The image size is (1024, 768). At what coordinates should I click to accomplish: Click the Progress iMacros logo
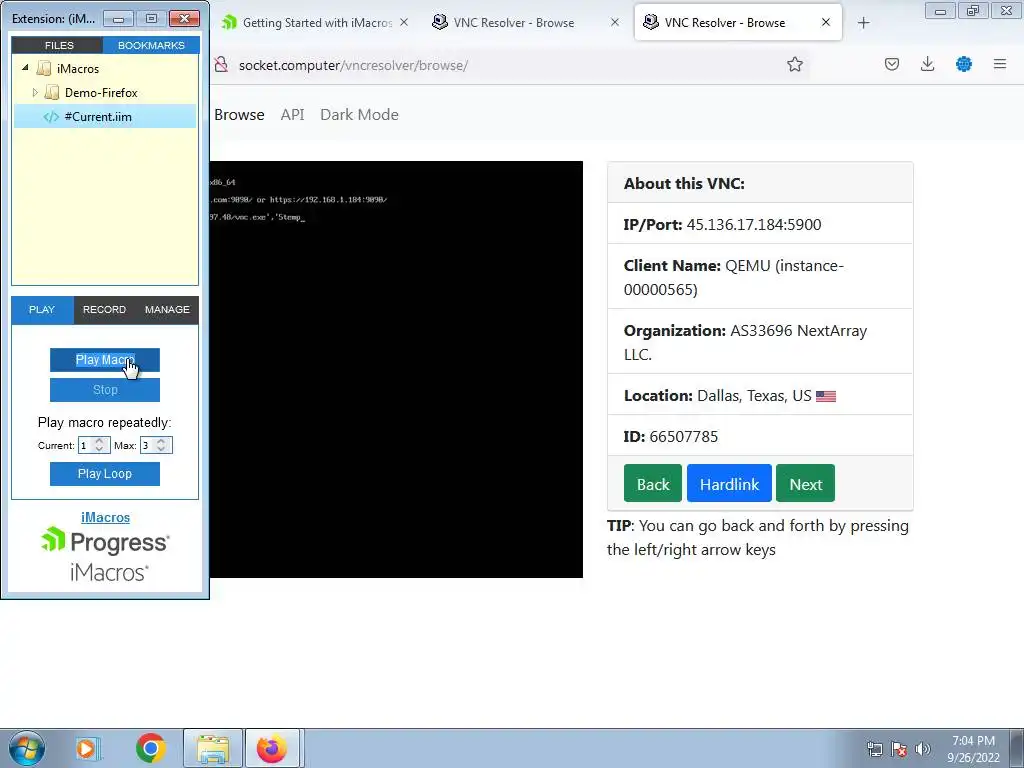coord(105,554)
